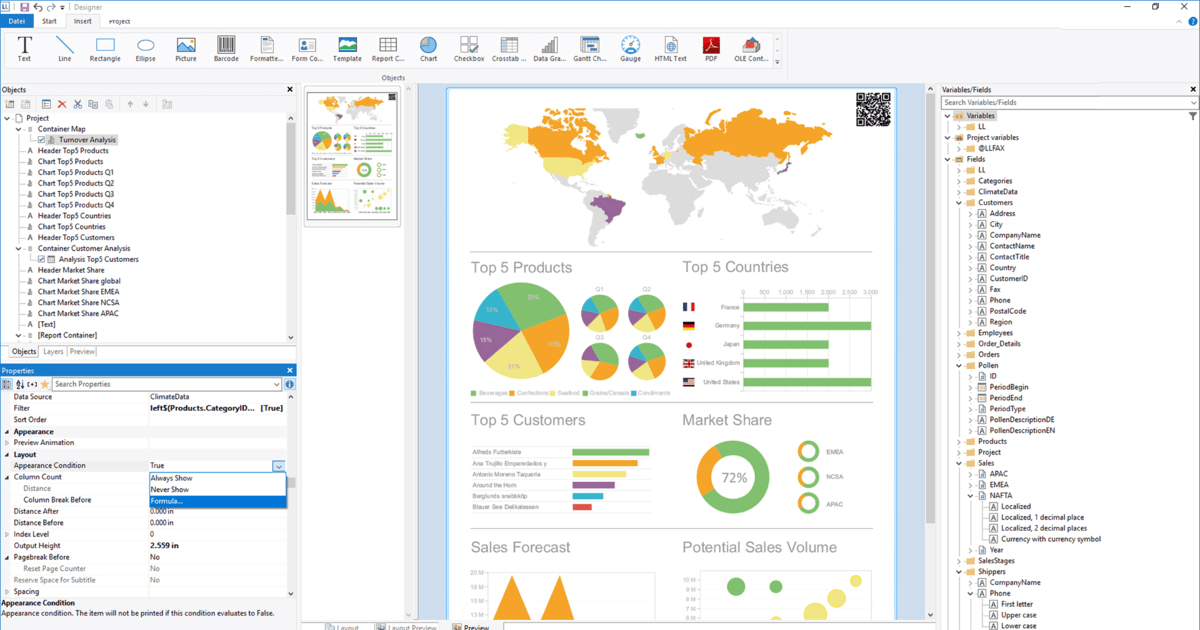The width and height of the screenshot is (1200, 630).
Task: Close the Variables/Fields panel
Action: (1193, 90)
